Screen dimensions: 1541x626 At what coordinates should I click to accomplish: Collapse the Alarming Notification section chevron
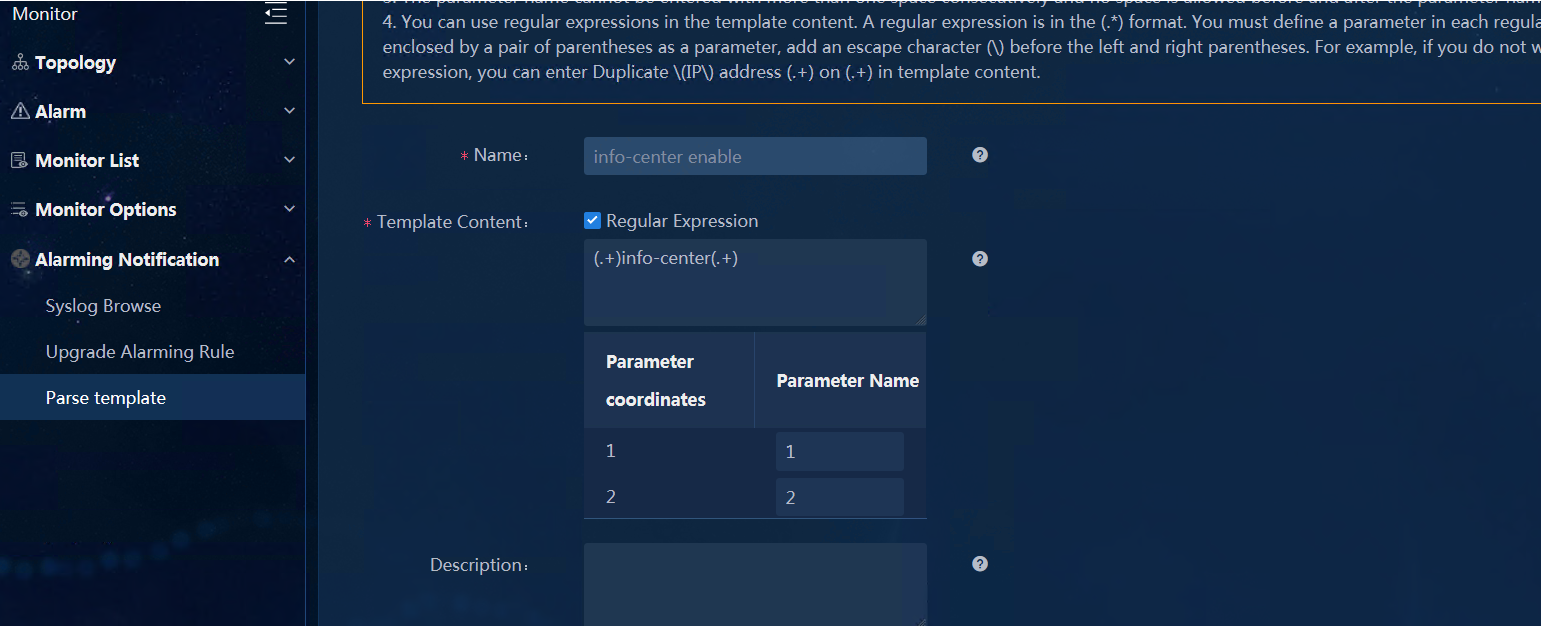290,260
